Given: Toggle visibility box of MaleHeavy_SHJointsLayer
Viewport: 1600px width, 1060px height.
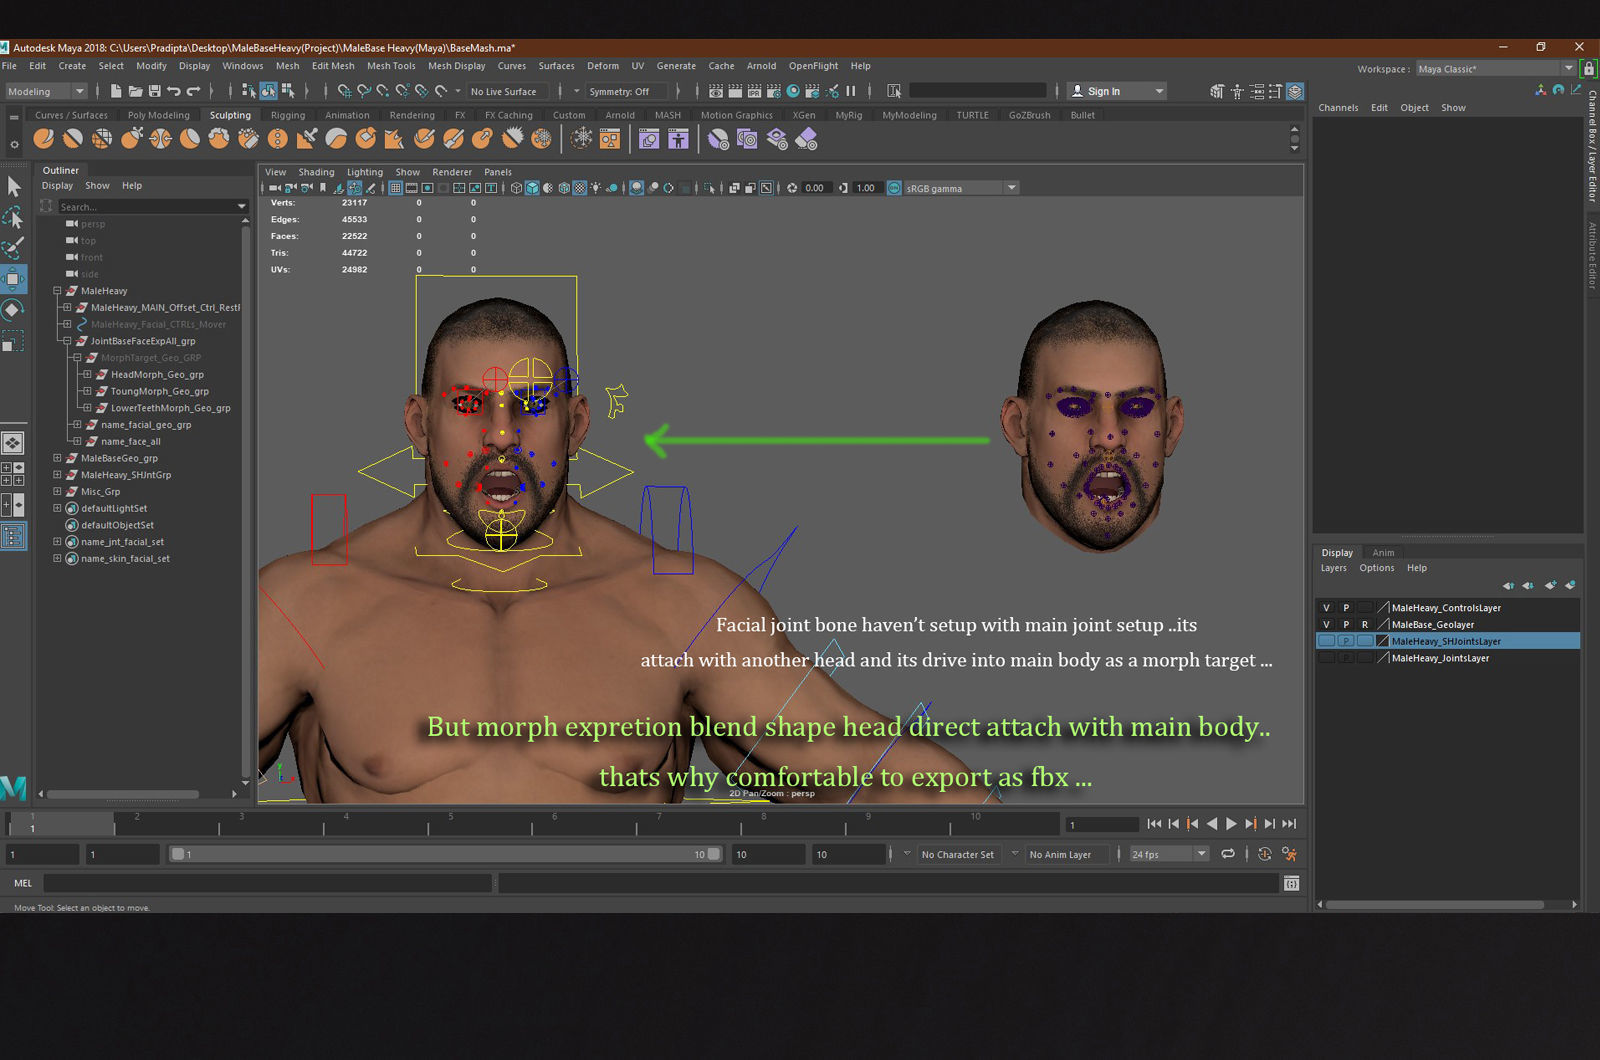Looking at the screenshot, I should [1326, 641].
